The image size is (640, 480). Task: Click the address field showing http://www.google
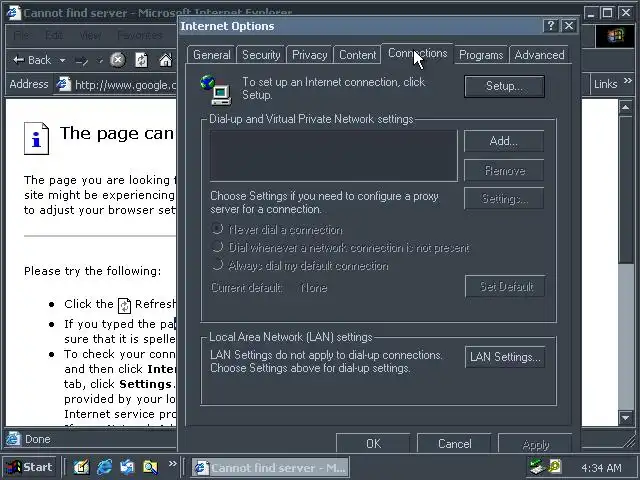coord(116,84)
